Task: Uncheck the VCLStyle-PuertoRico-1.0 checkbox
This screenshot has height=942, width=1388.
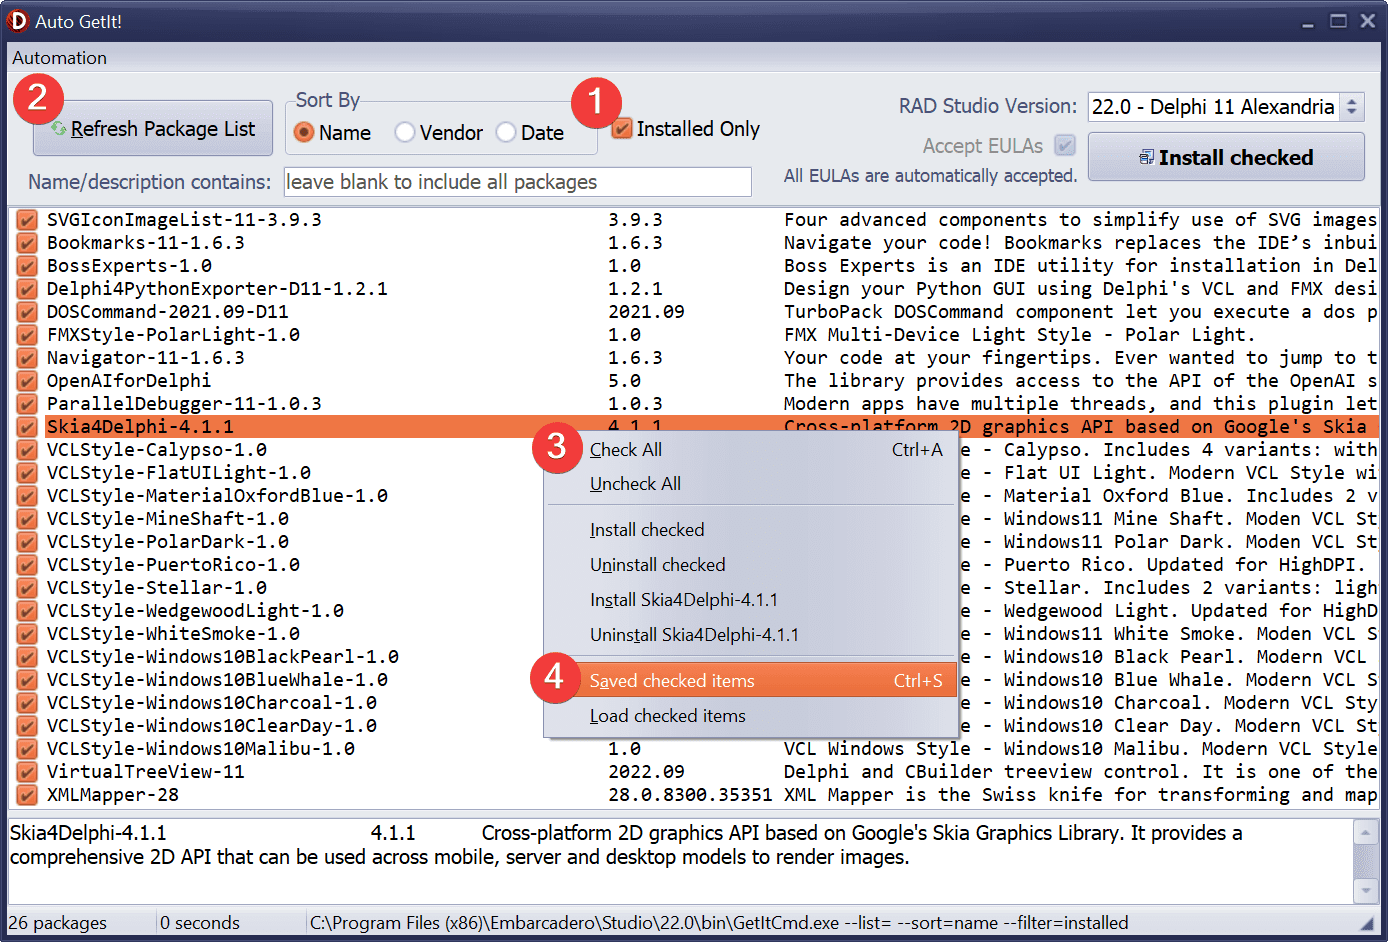Action: (27, 565)
